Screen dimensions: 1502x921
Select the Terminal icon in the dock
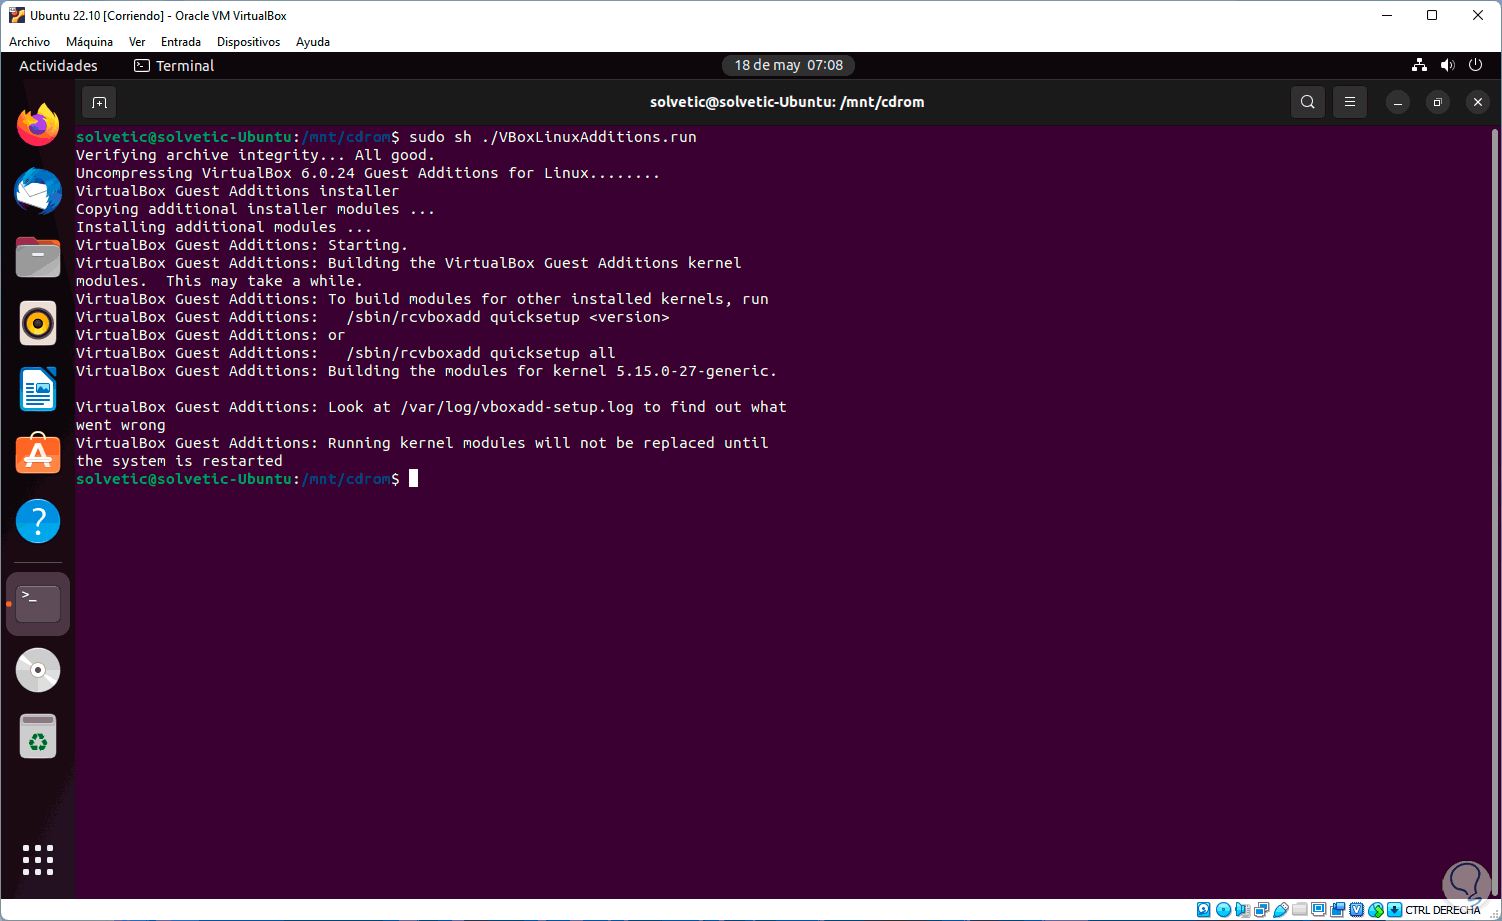38,604
